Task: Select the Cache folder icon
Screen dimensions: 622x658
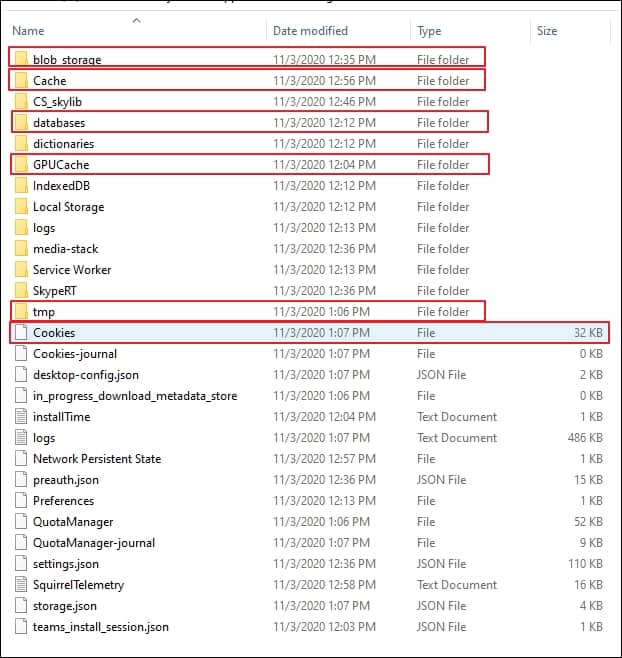Action: [20, 80]
